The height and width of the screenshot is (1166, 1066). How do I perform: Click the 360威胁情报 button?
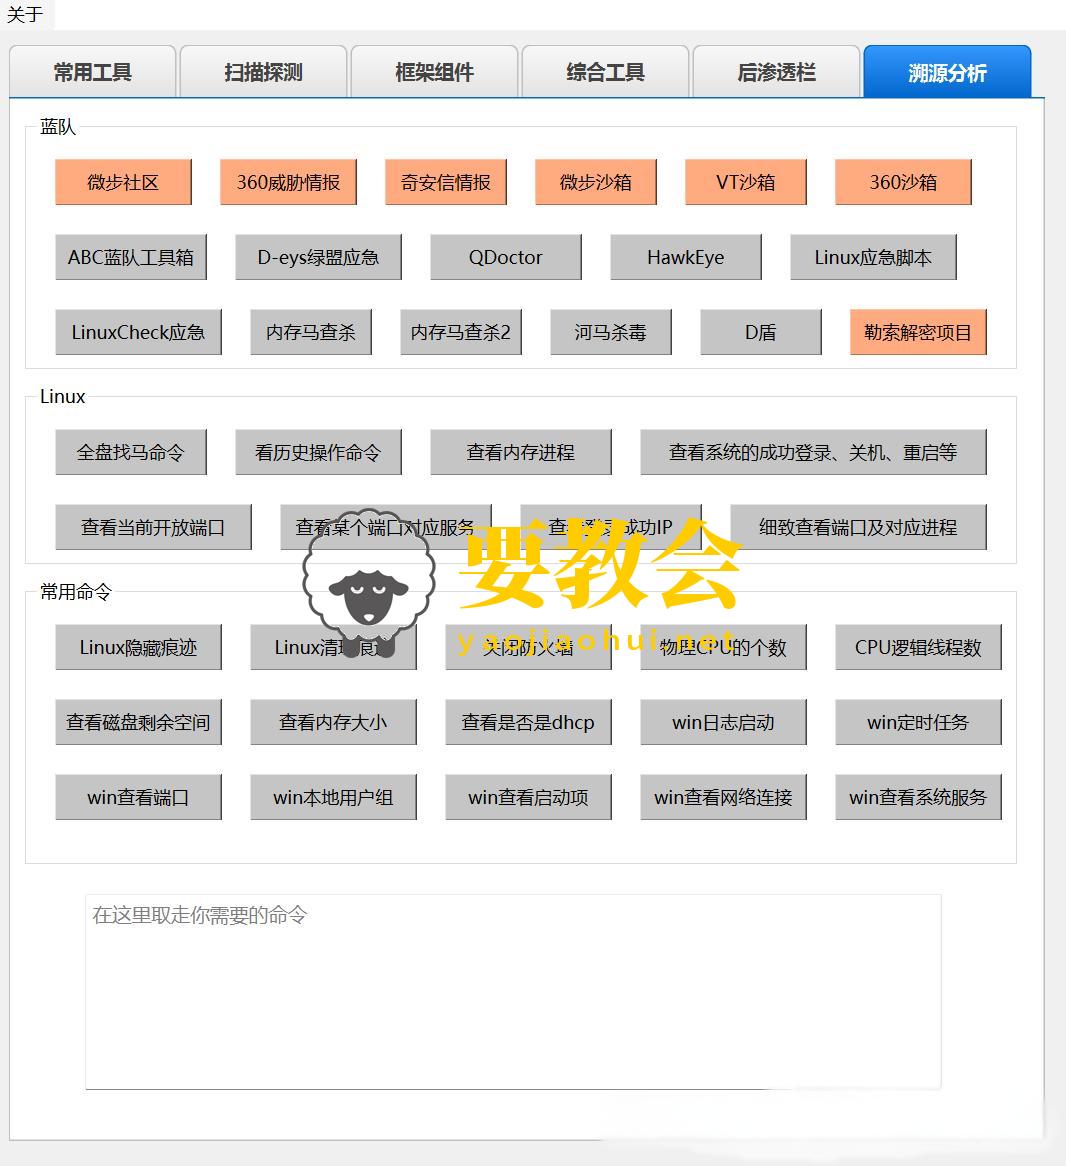pyautogui.click(x=288, y=182)
